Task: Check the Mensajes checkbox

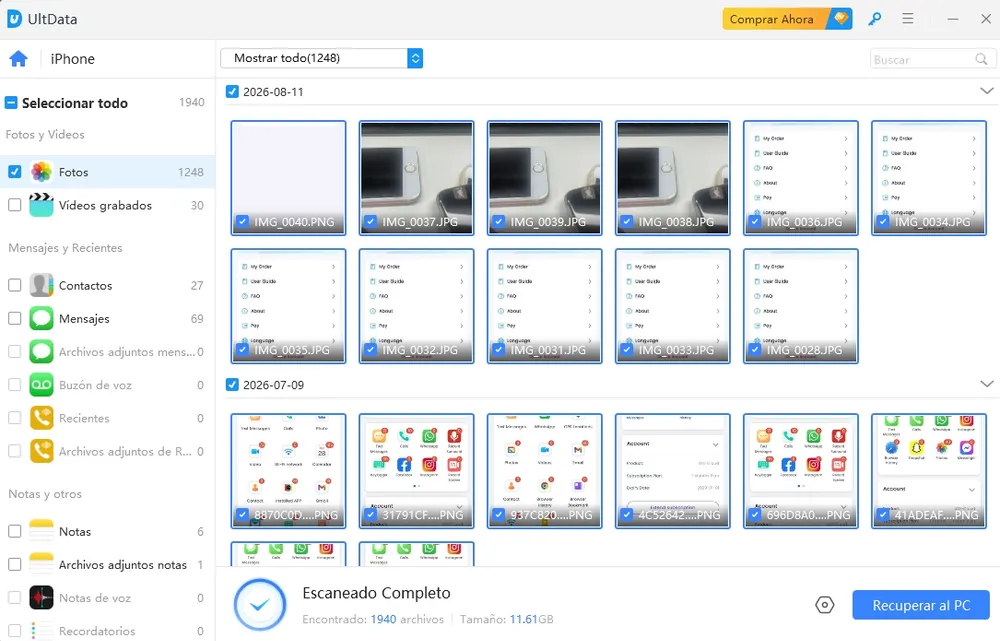Action: tap(15, 318)
